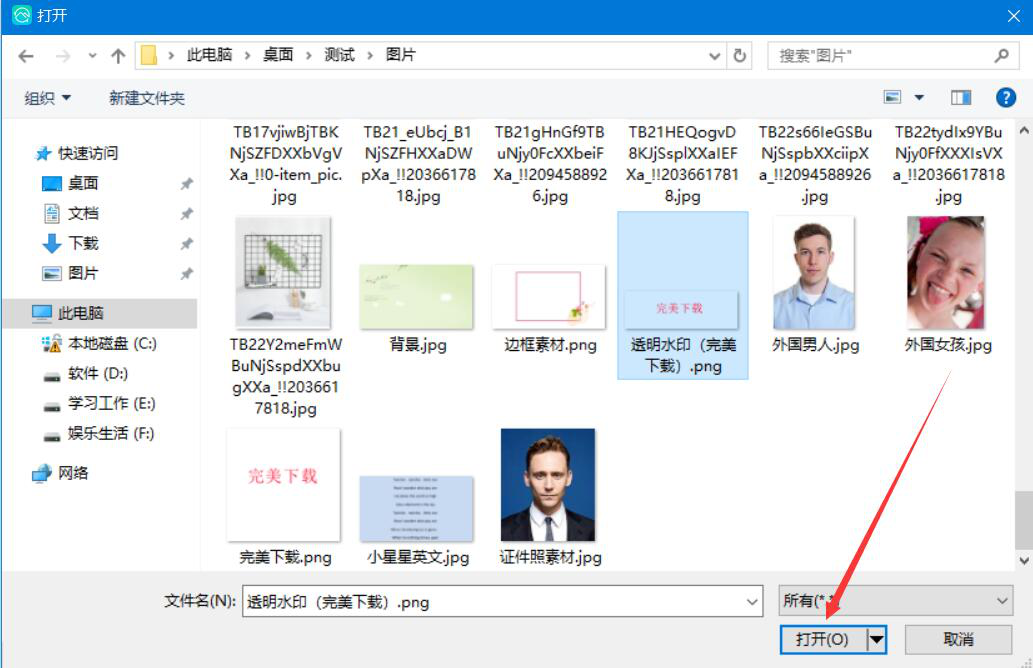Viewport: 1033px width, 668px height.
Task: Click the 文件名 text field
Action: tap(503, 601)
